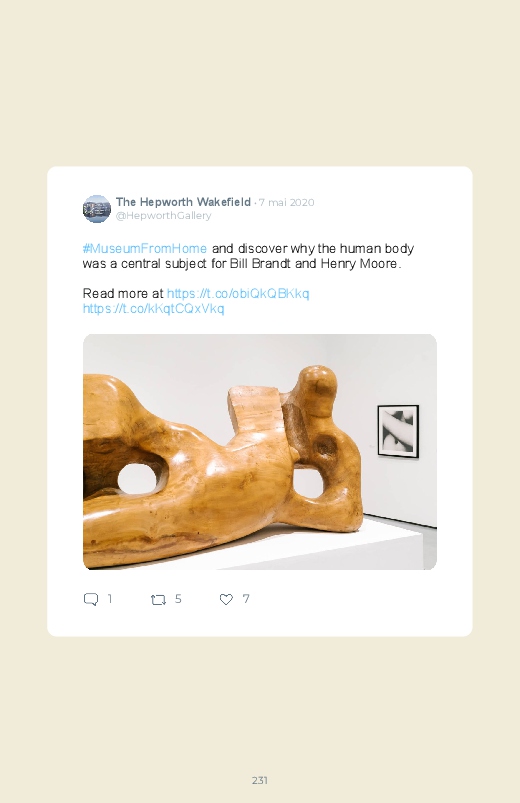Screen dimensions: 520x803
Task: Click the @HepworthGallery handle
Action: click(163, 216)
